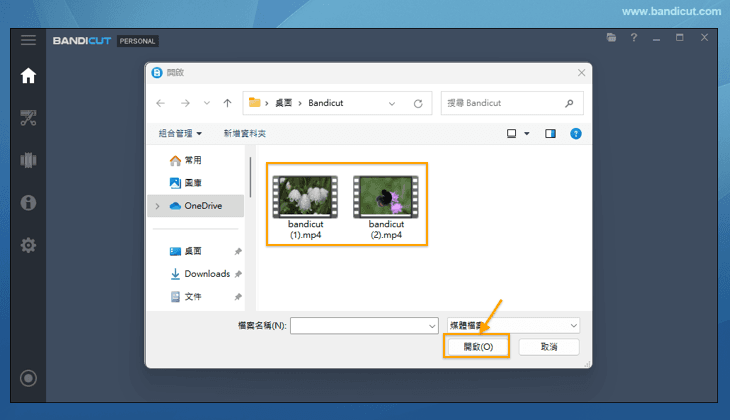730x420 pixels.
Task: Select the Join mode sidebar icon
Action: [x=28, y=160]
